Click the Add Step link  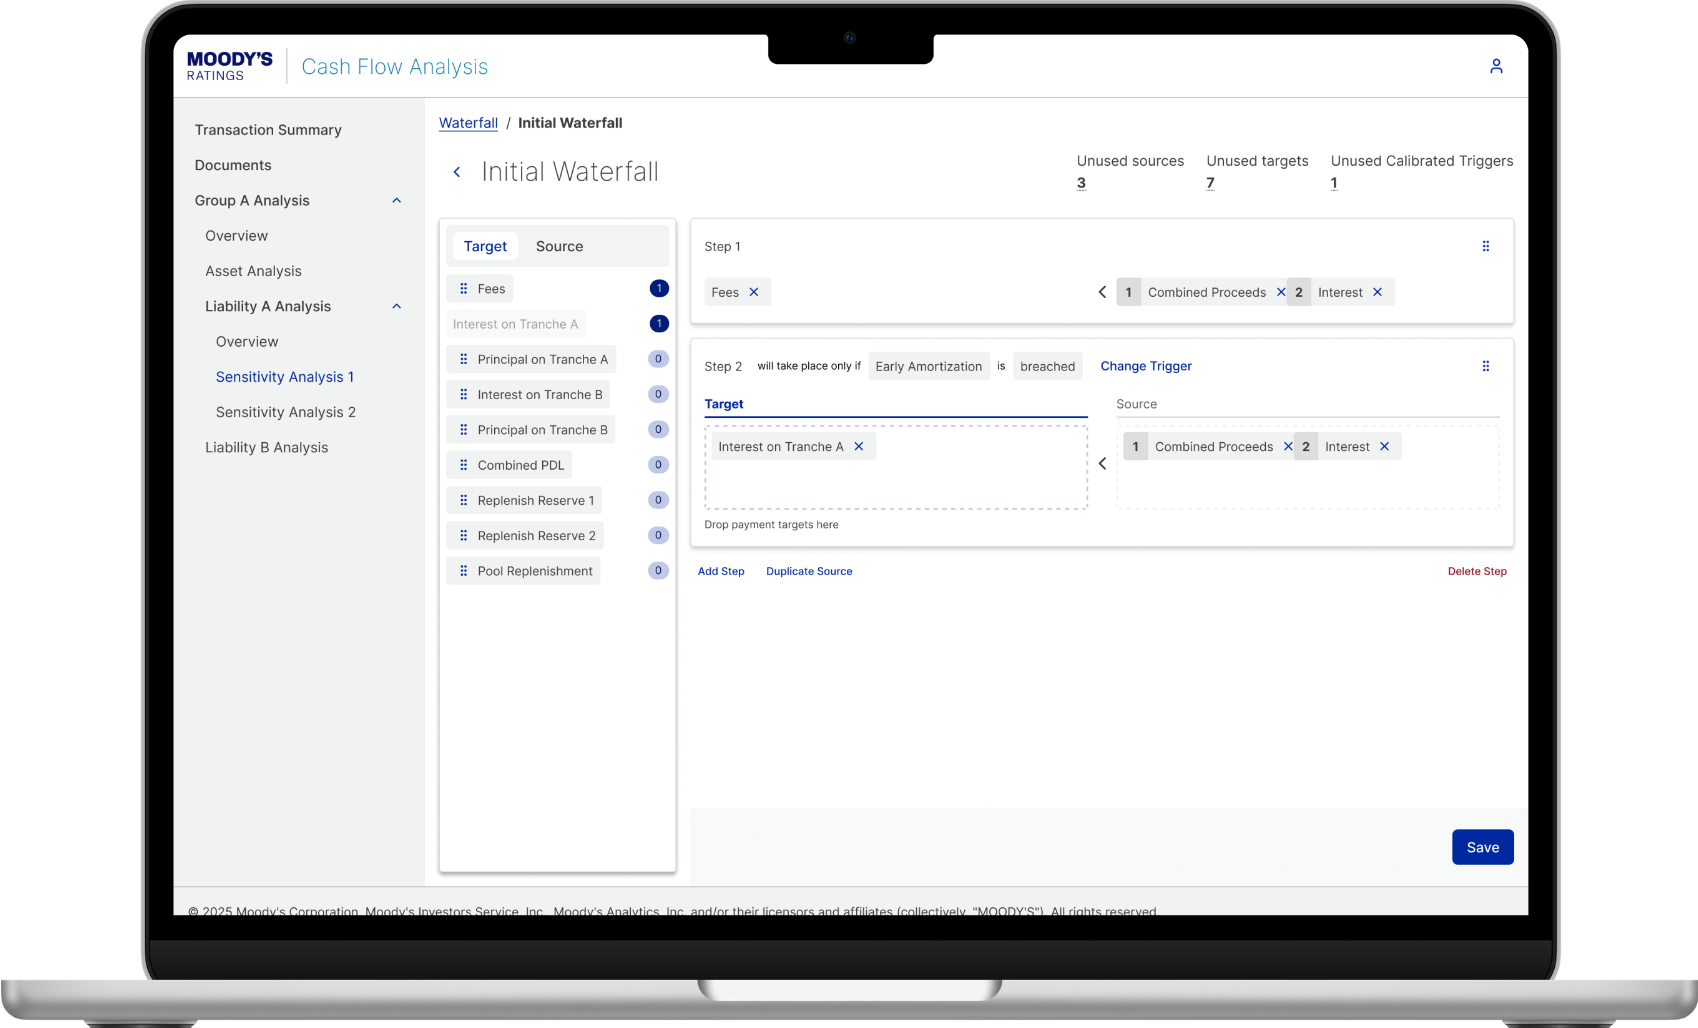click(721, 571)
